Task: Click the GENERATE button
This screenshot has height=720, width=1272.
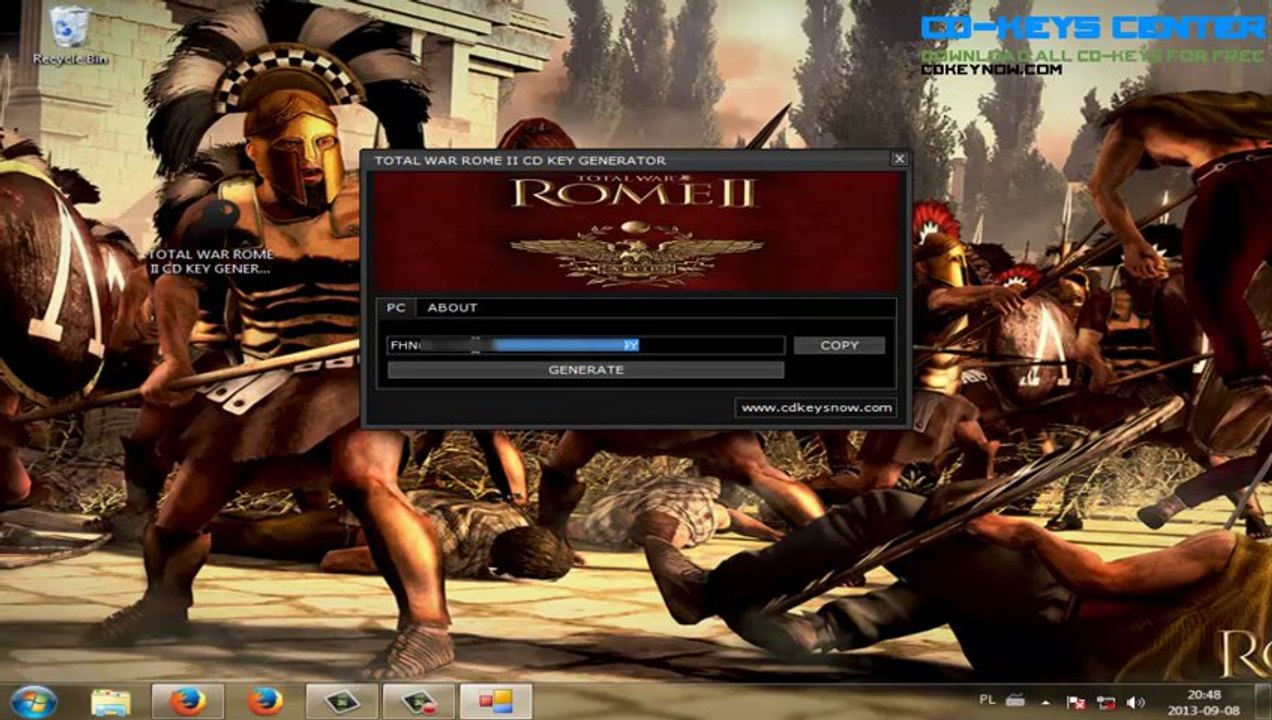Action: [x=586, y=370]
